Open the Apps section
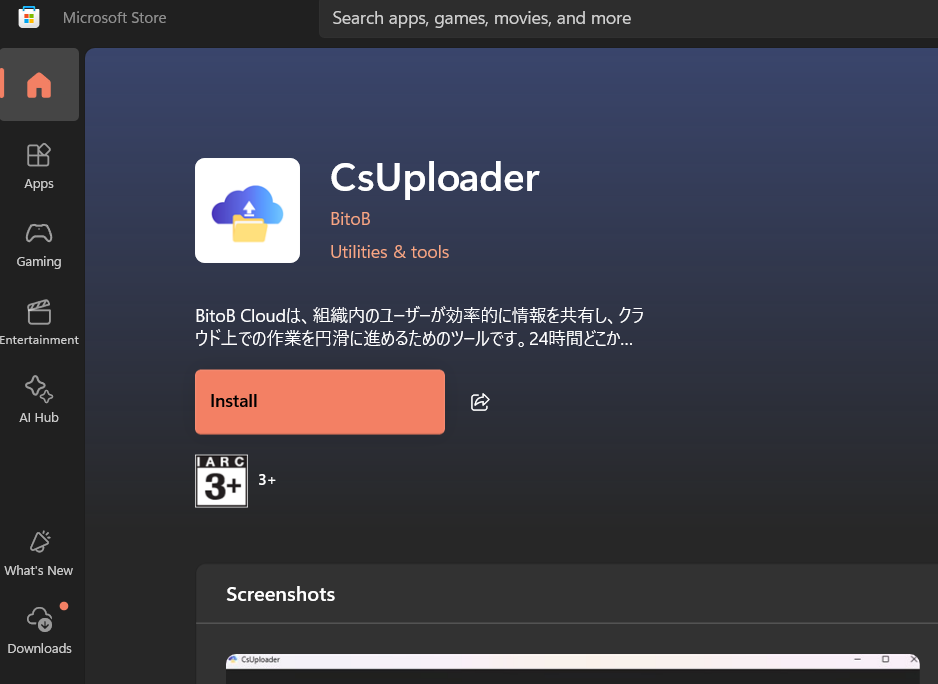Screen dimensions: 938x684 tap(39, 166)
